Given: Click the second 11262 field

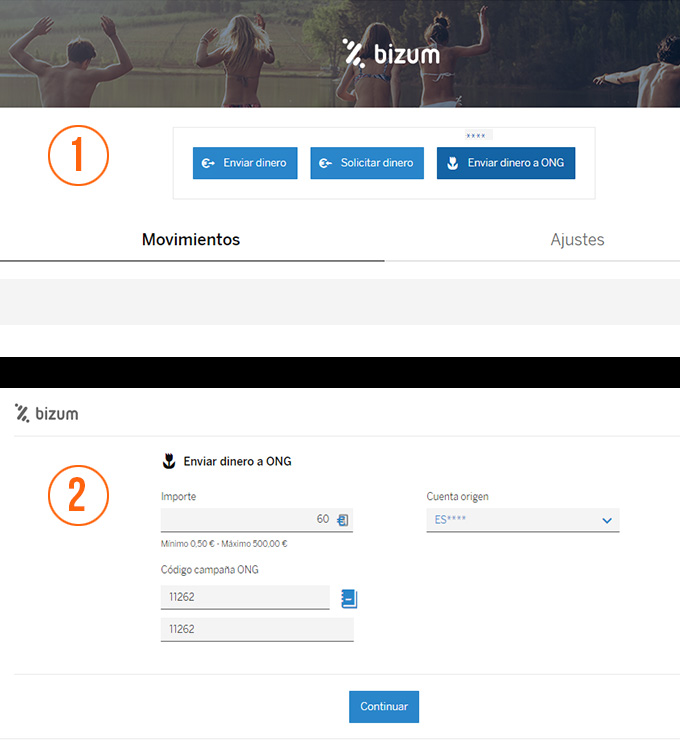Looking at the screenshot, I should pos(257,629).
